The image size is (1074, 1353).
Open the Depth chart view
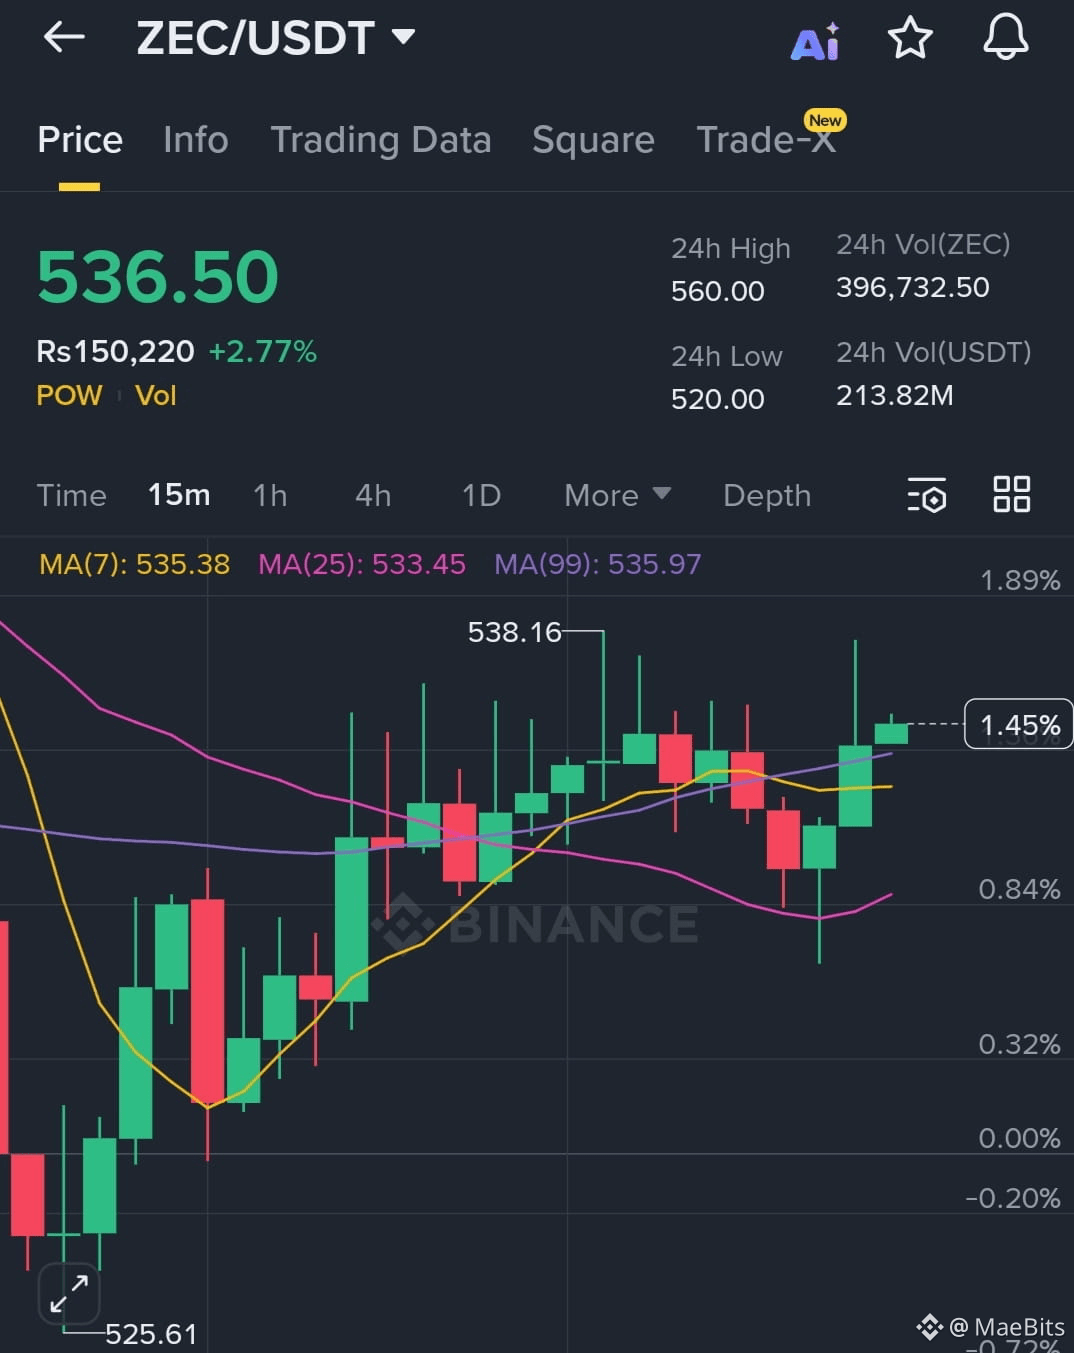pos(767,495)
